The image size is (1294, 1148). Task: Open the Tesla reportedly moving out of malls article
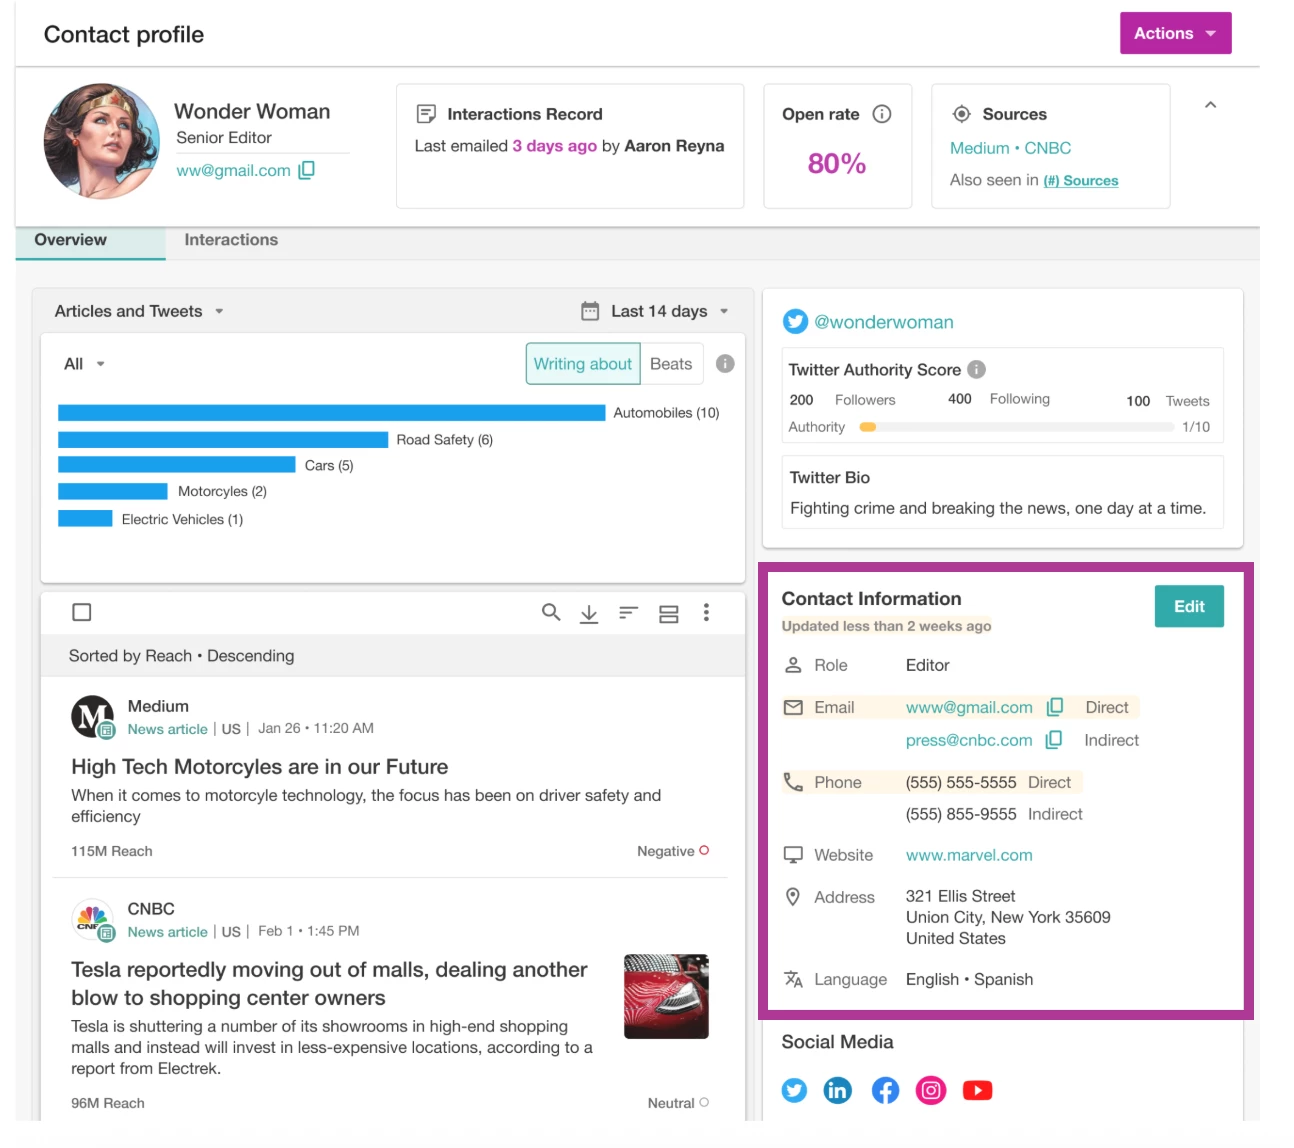point(329,984)
